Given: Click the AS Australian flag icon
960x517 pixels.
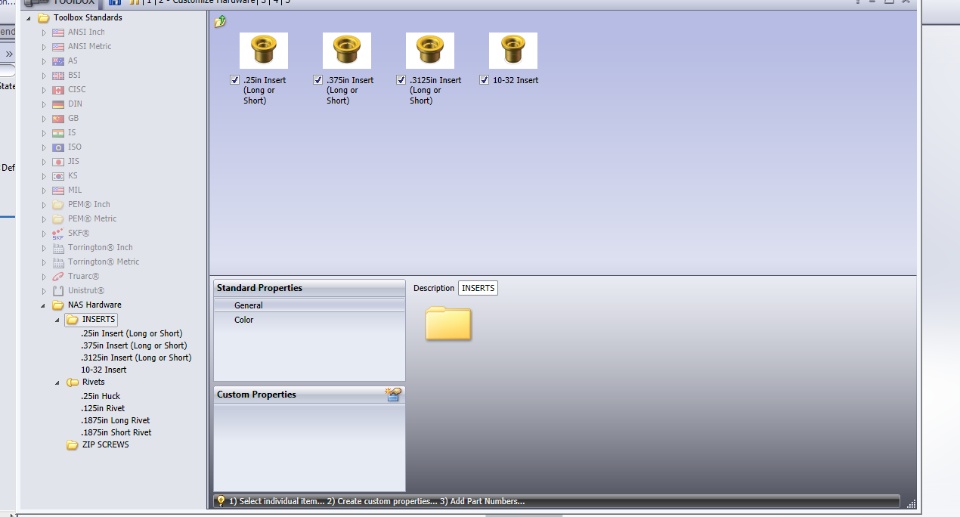Looking at the screenshot, I should 58,61.
